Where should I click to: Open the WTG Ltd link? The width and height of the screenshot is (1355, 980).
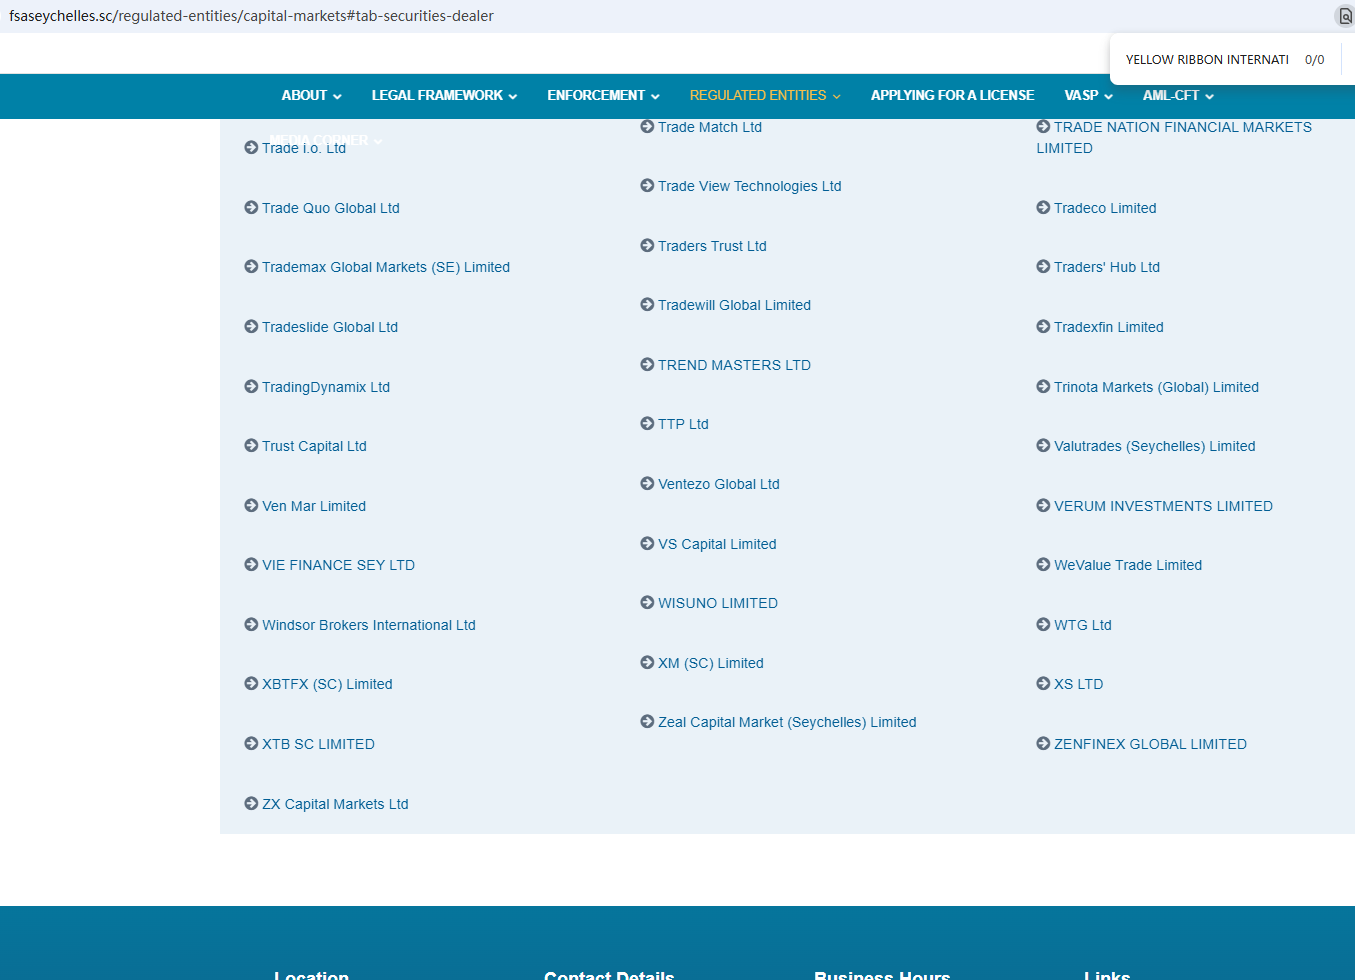[x=1083, y=625]
